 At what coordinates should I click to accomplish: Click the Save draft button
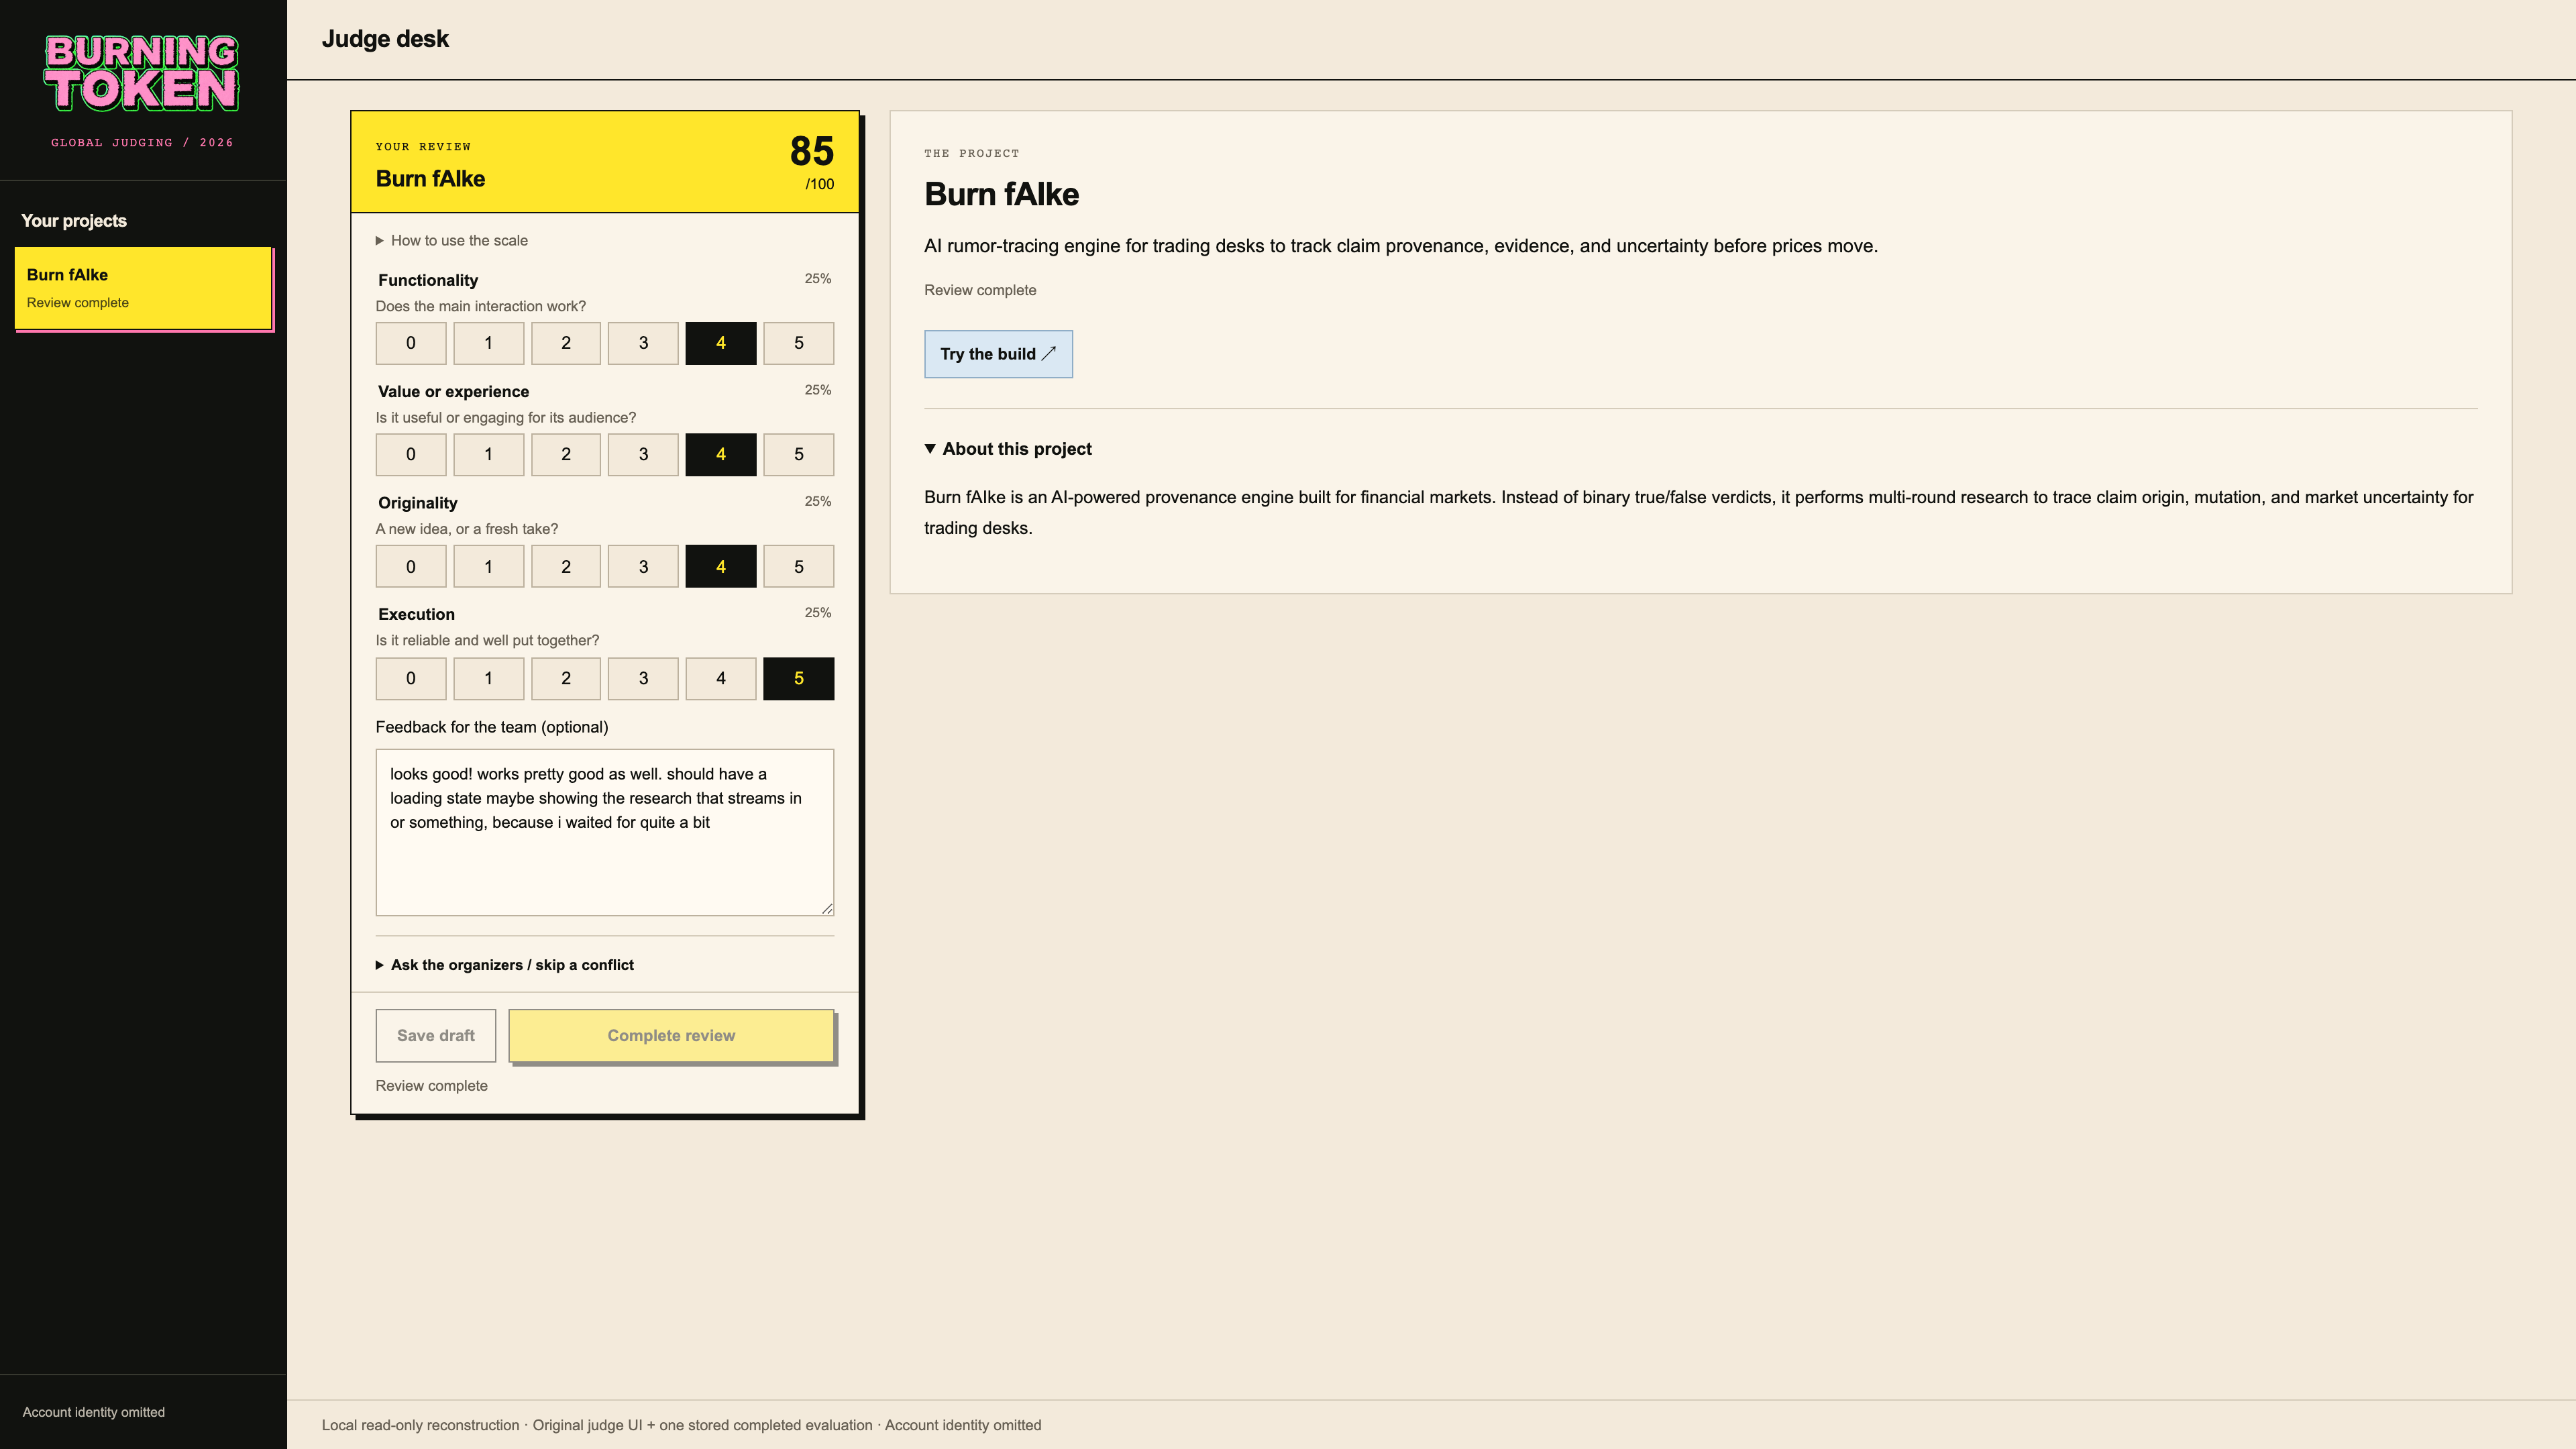pyautogui.click(x=436, y=1035)
